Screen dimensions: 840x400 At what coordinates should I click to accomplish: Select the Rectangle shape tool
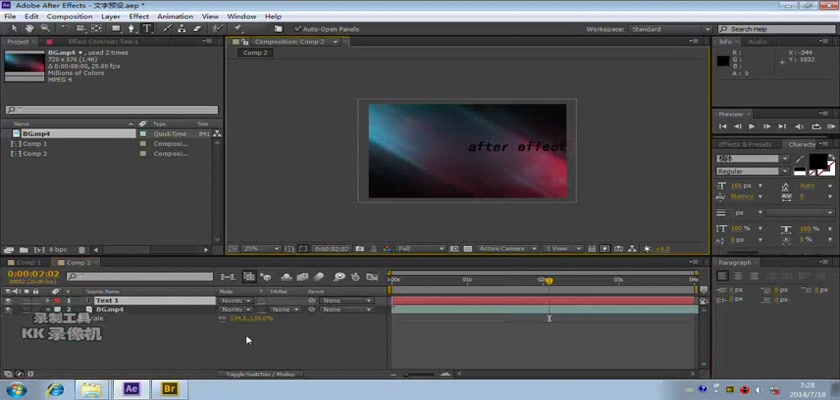point(116,28)
